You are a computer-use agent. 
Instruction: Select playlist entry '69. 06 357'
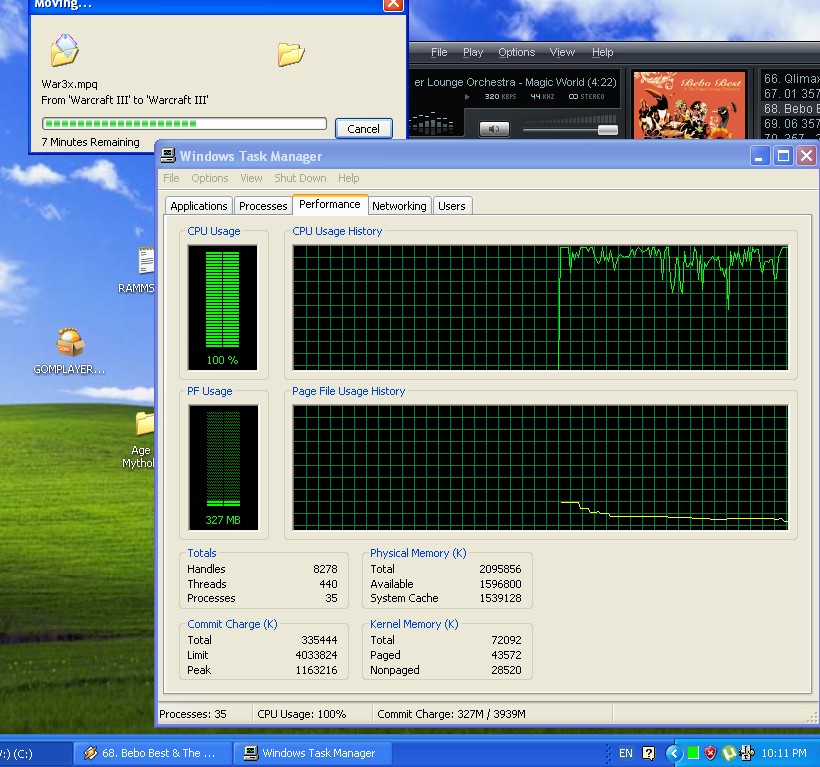click(x=791, y=123)
